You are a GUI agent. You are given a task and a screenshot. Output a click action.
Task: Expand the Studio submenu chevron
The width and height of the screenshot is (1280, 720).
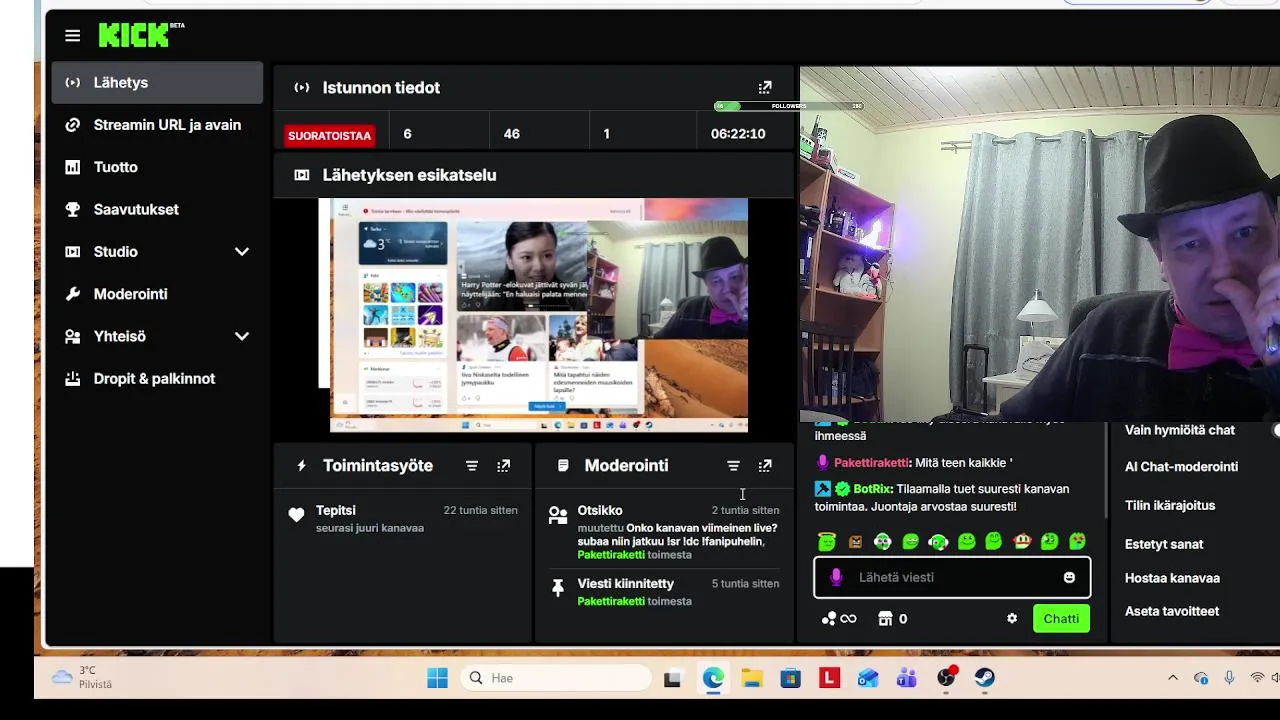tap(241, 252)
